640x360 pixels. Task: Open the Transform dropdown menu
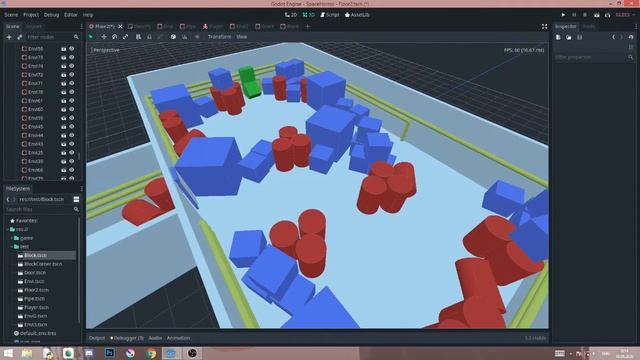click(x=219, y=37)
